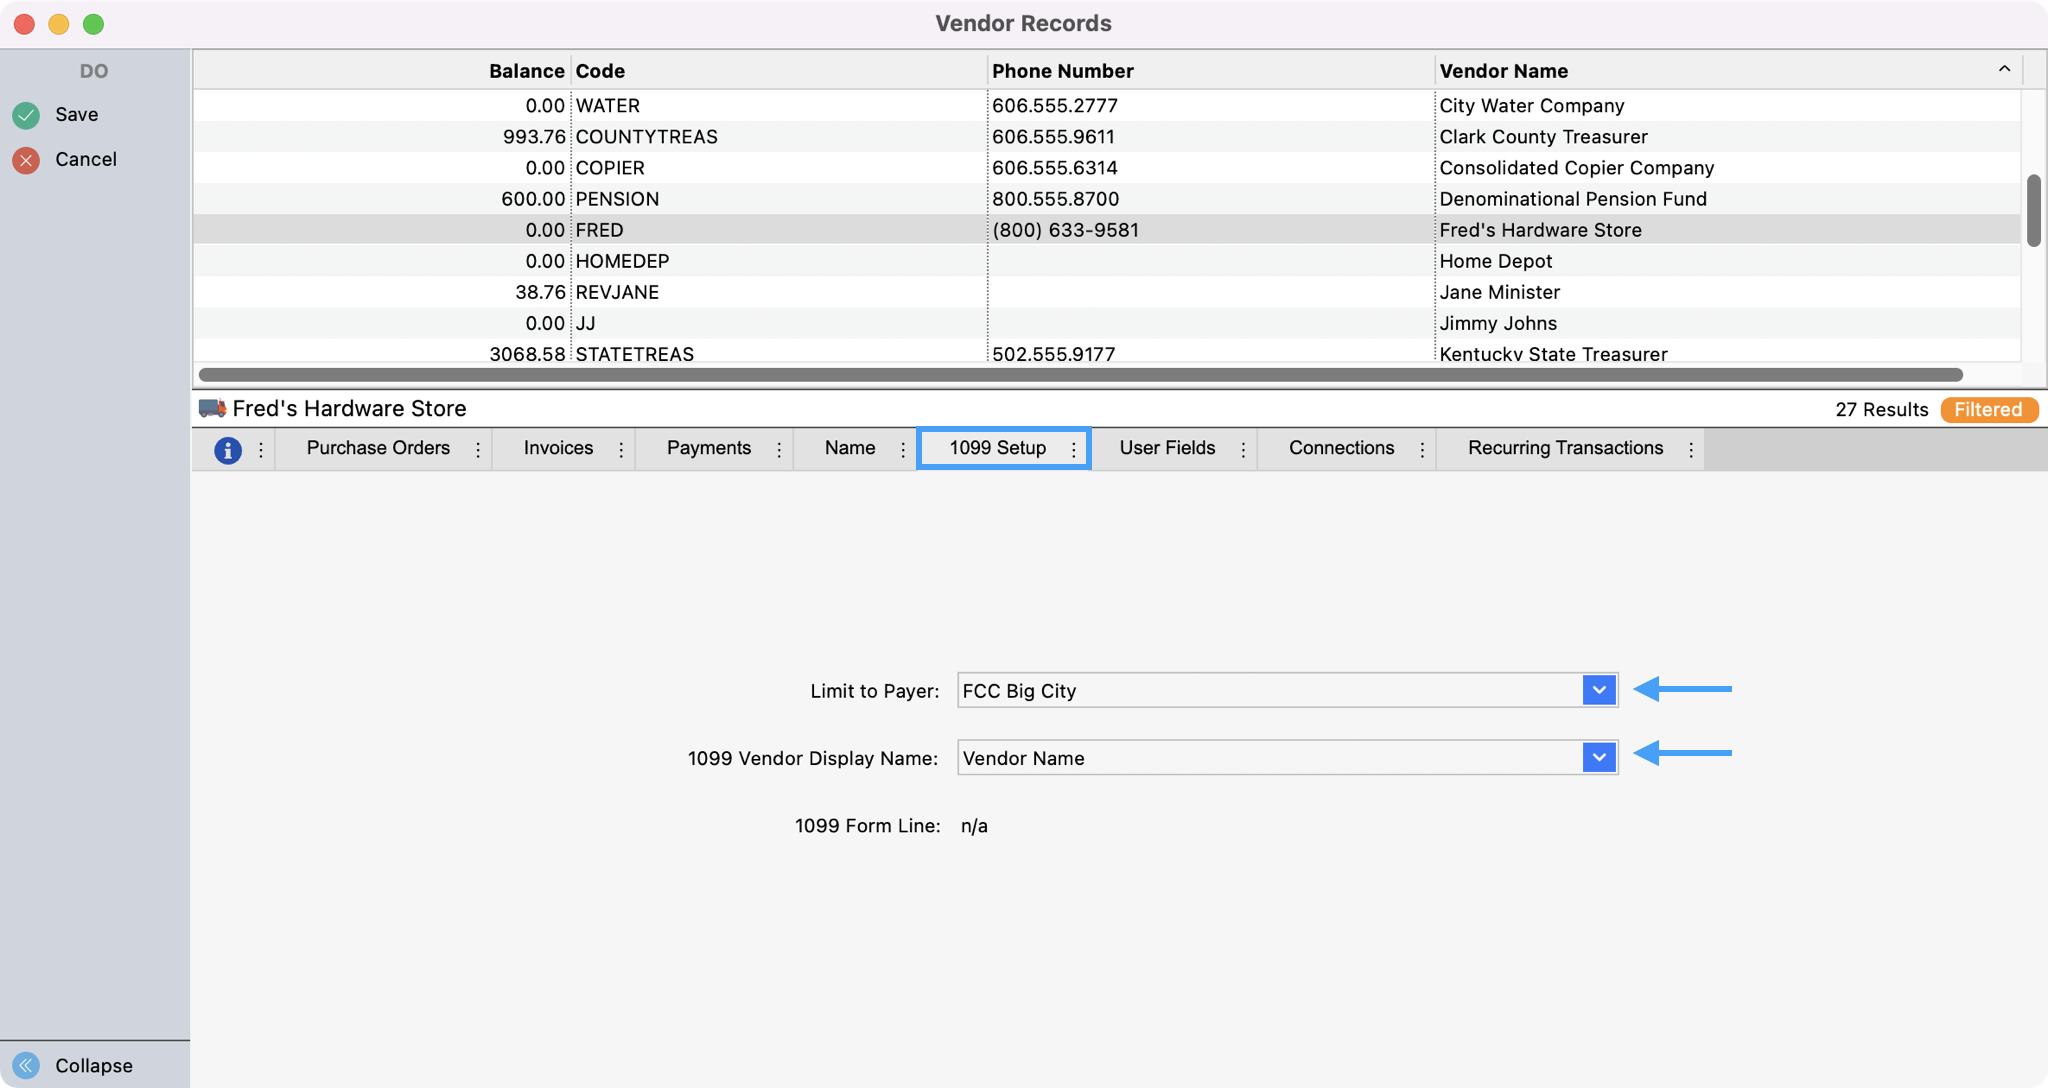
Task: Click the blue Collapse chevron icon
Action: pyautogui.click(x=26, y=1065)
